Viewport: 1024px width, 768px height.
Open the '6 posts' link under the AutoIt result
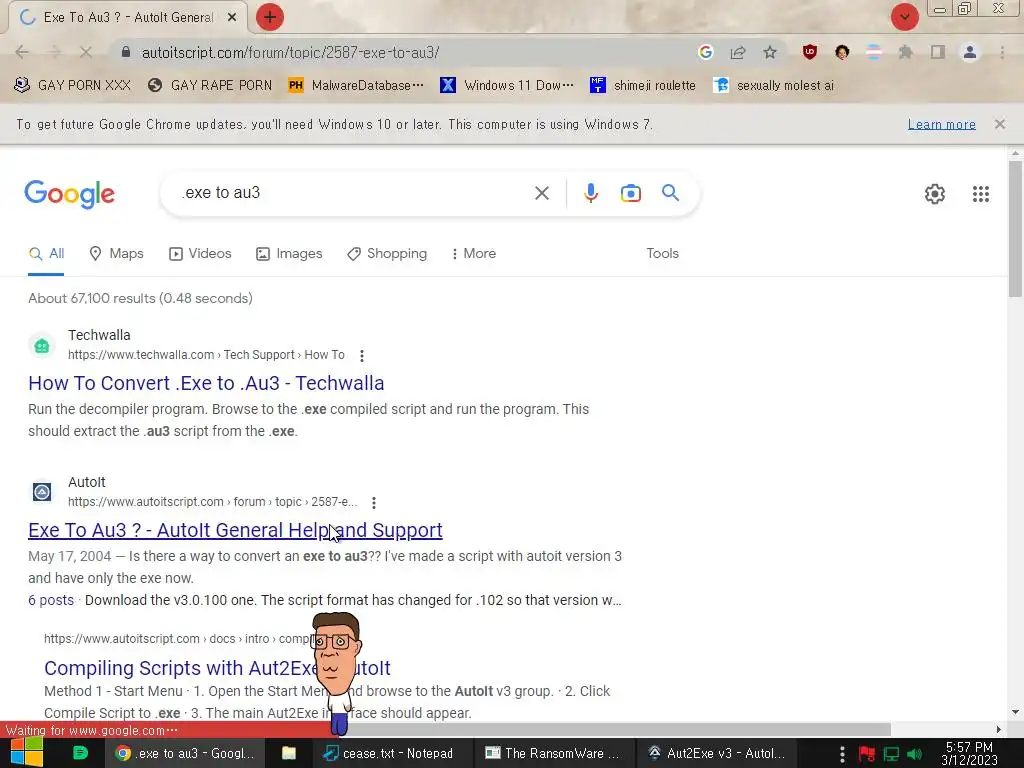(x=51, y=600)
